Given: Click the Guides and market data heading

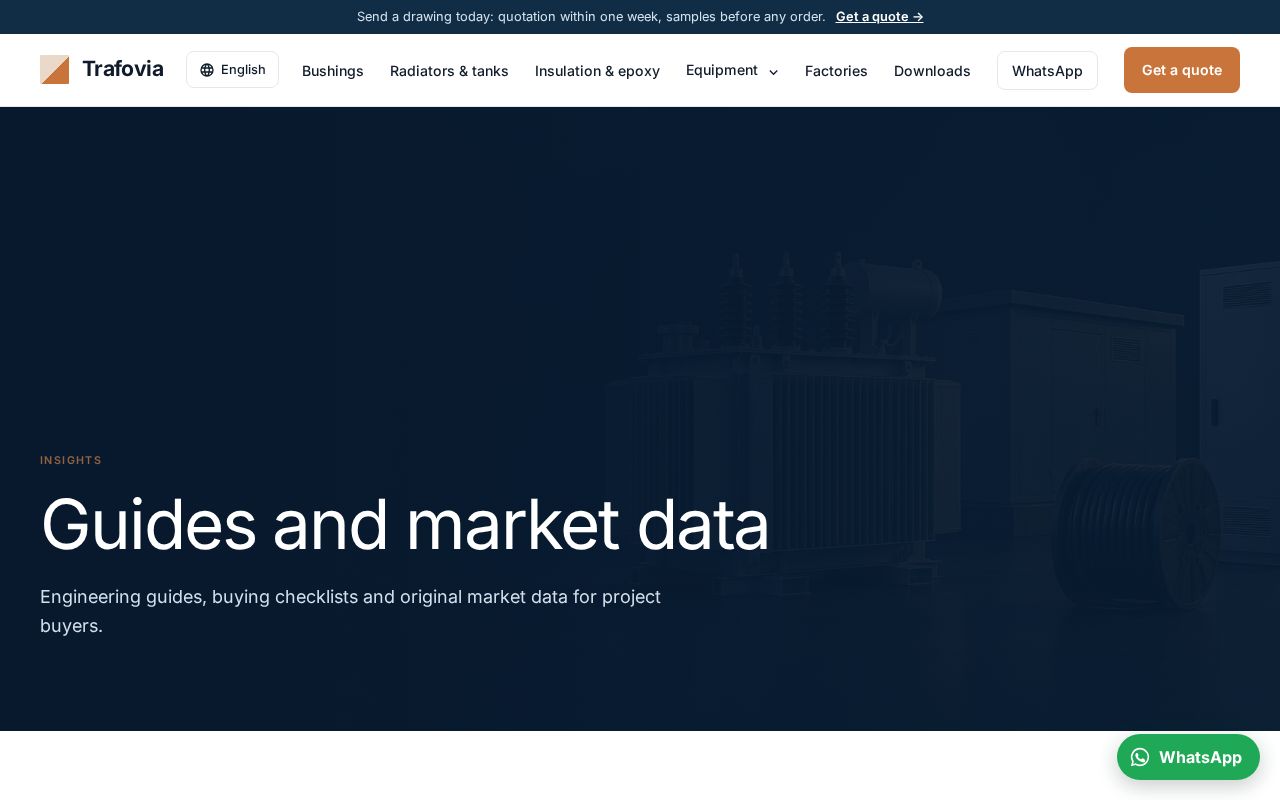Looking at the screenshot, I should (x=405, y=524).
